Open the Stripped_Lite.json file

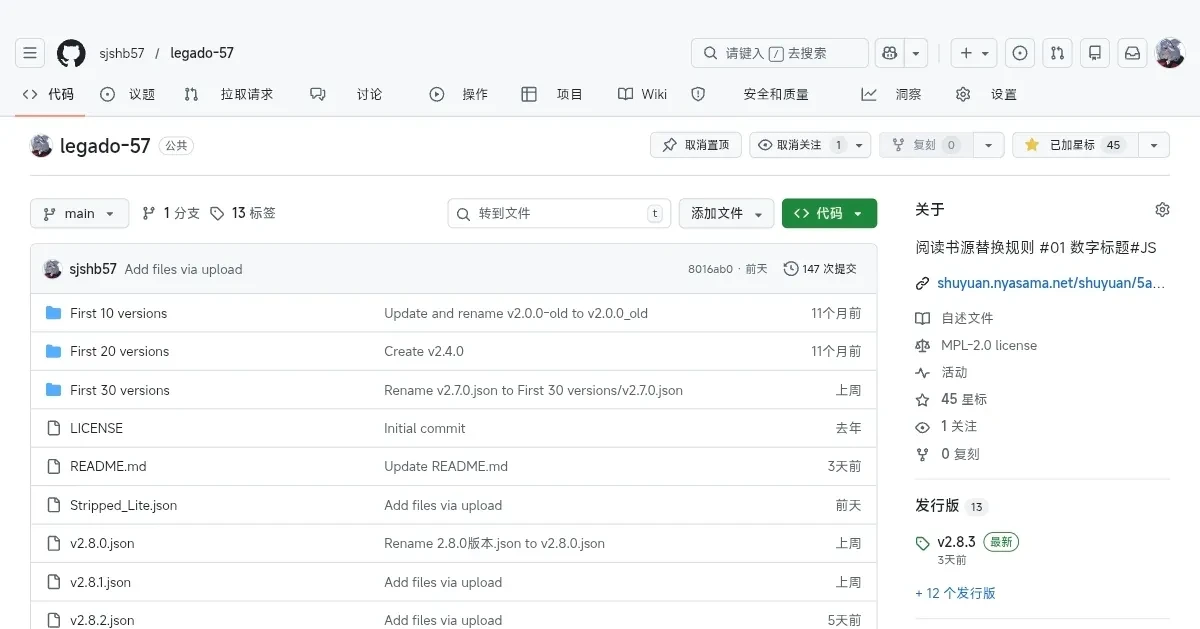tap(123, 505)
